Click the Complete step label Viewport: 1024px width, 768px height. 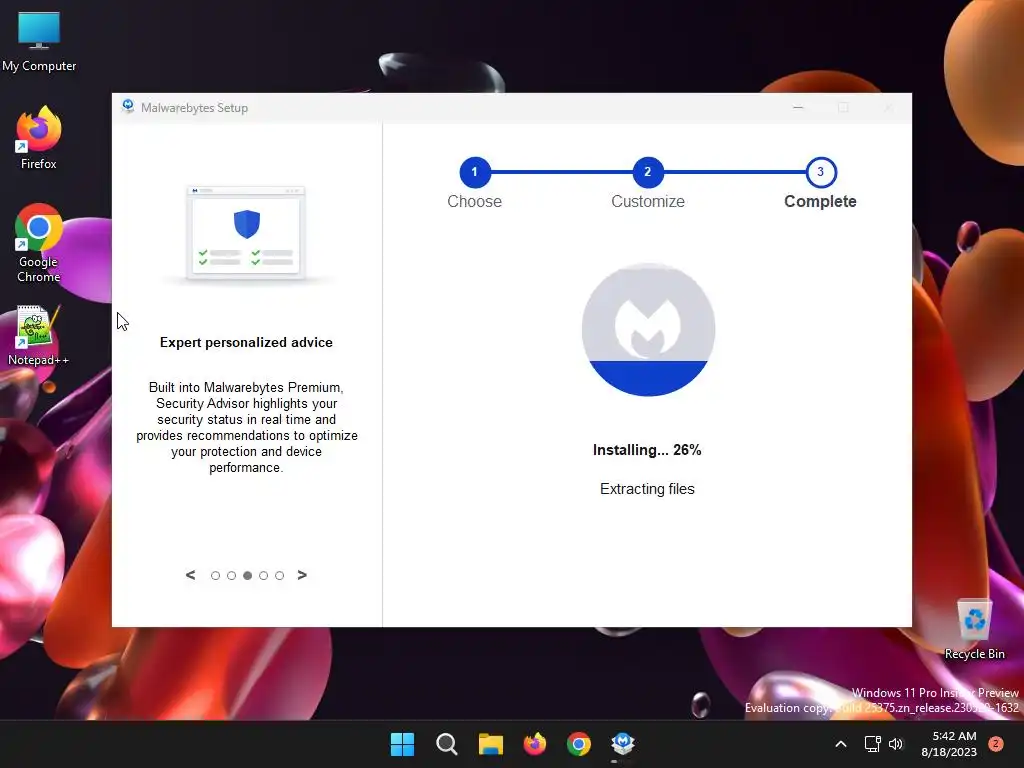coord(820,201)
